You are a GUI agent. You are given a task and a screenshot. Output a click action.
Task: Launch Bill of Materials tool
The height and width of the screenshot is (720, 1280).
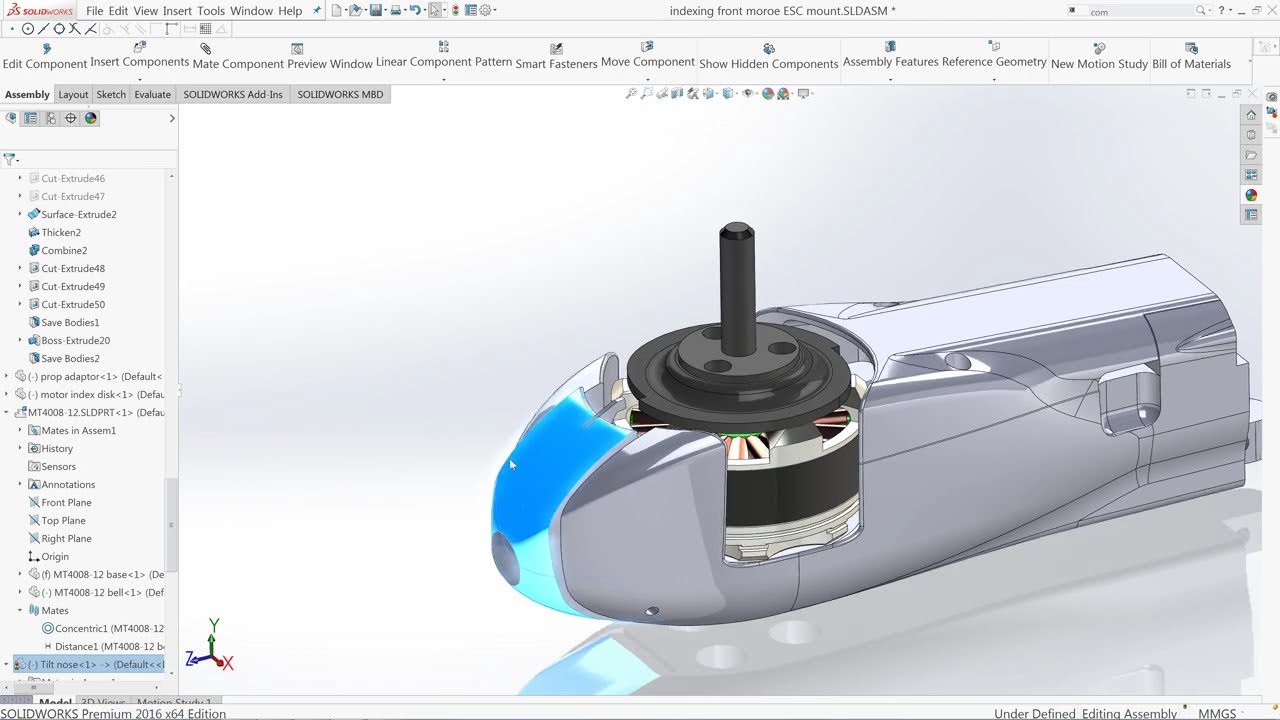pyautogui.click(x=1191, y=49)
